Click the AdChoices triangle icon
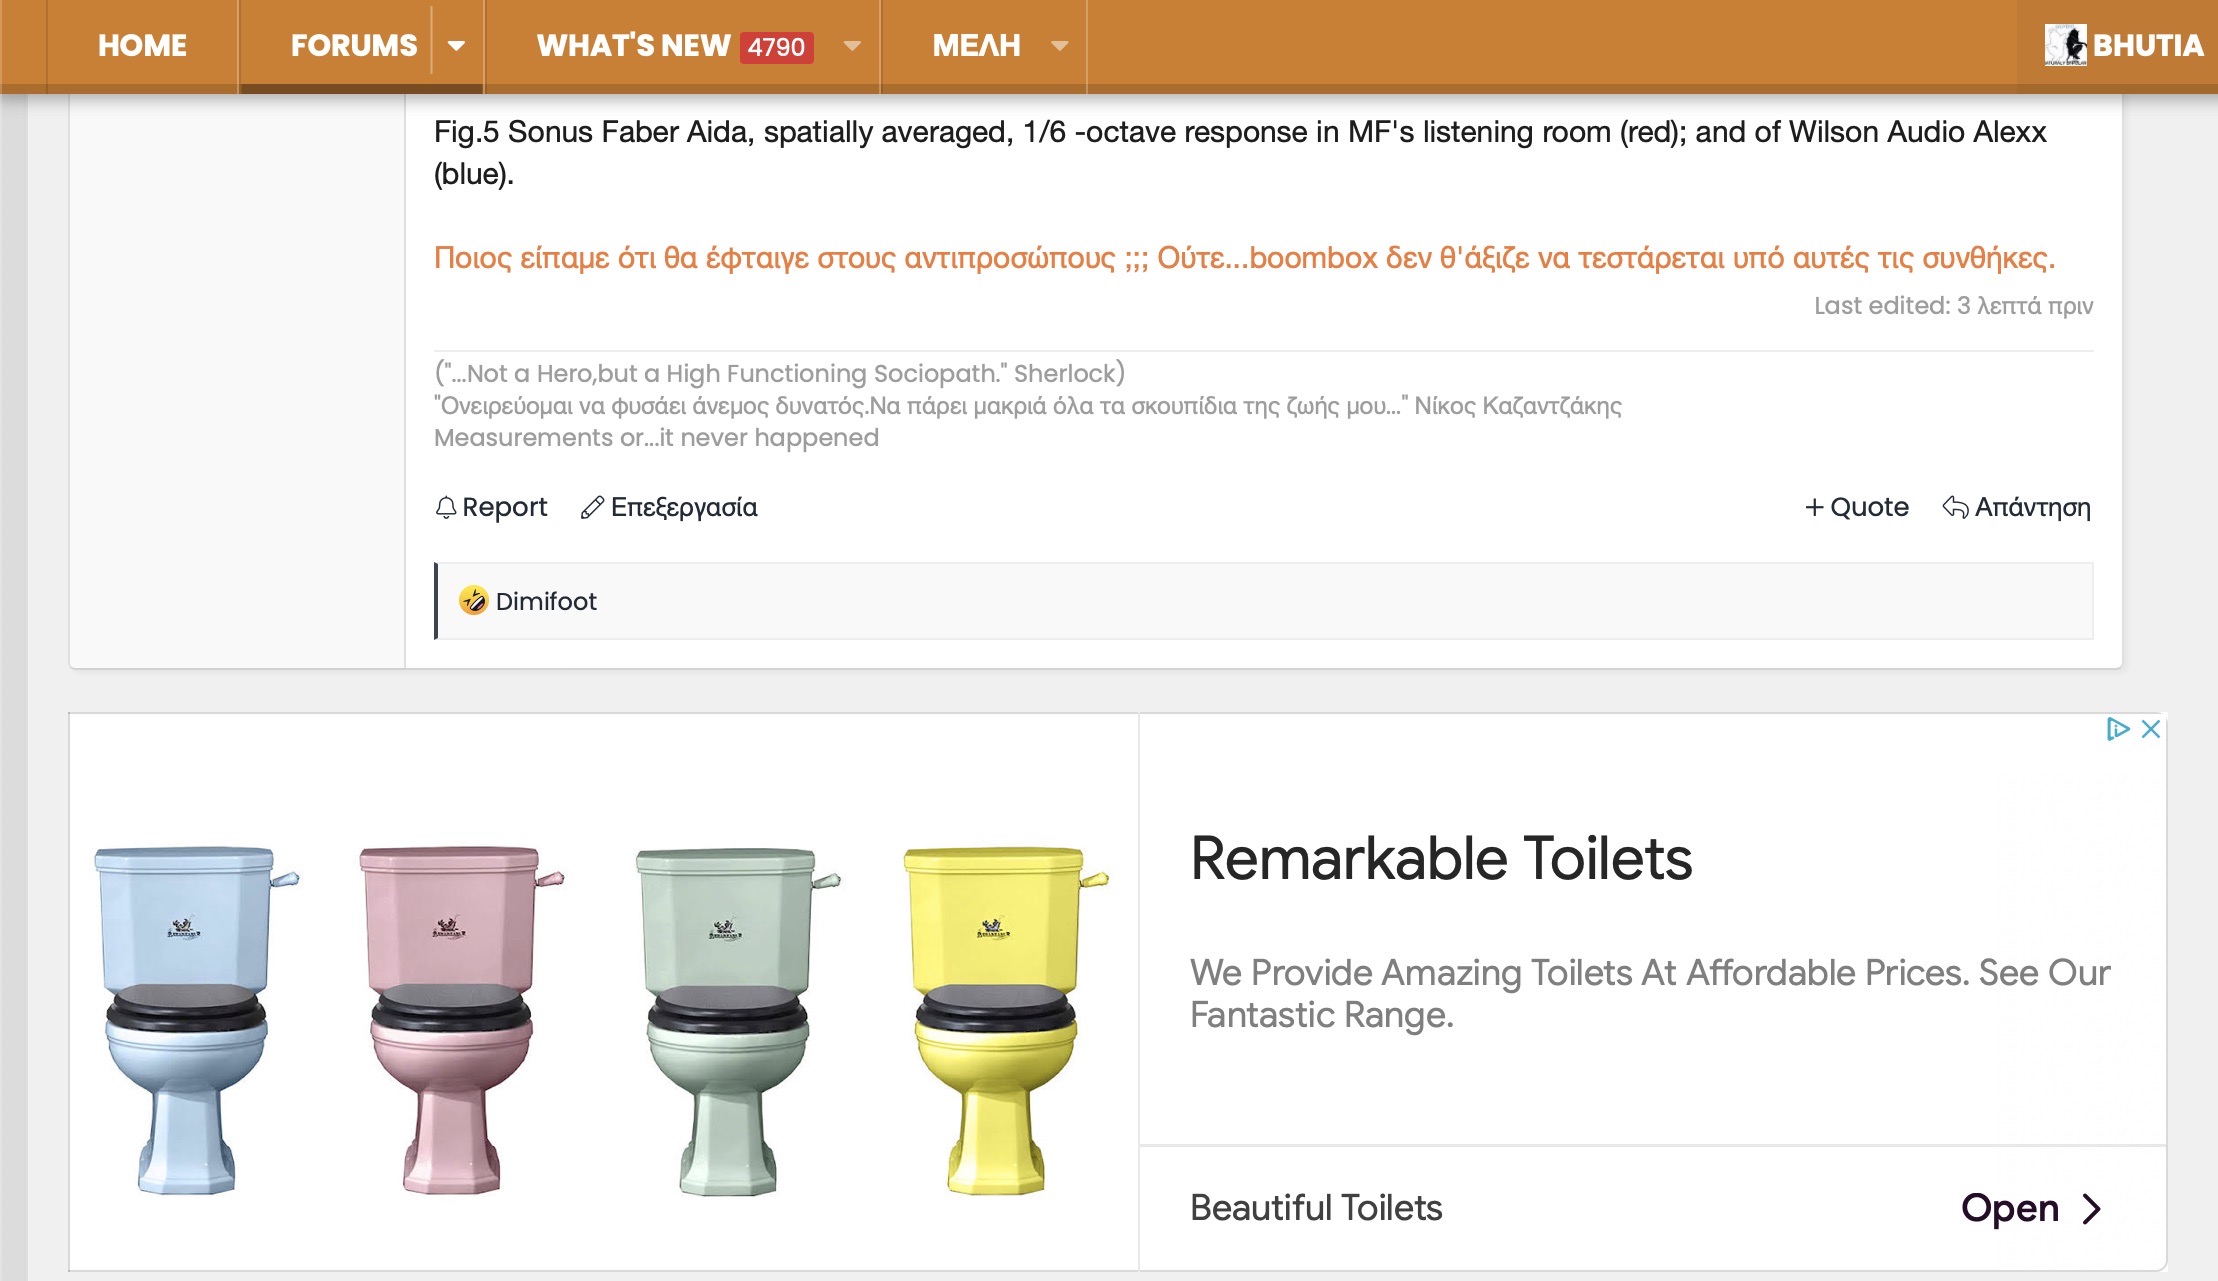The image size is (2218, 1281). pos(2116,729)
